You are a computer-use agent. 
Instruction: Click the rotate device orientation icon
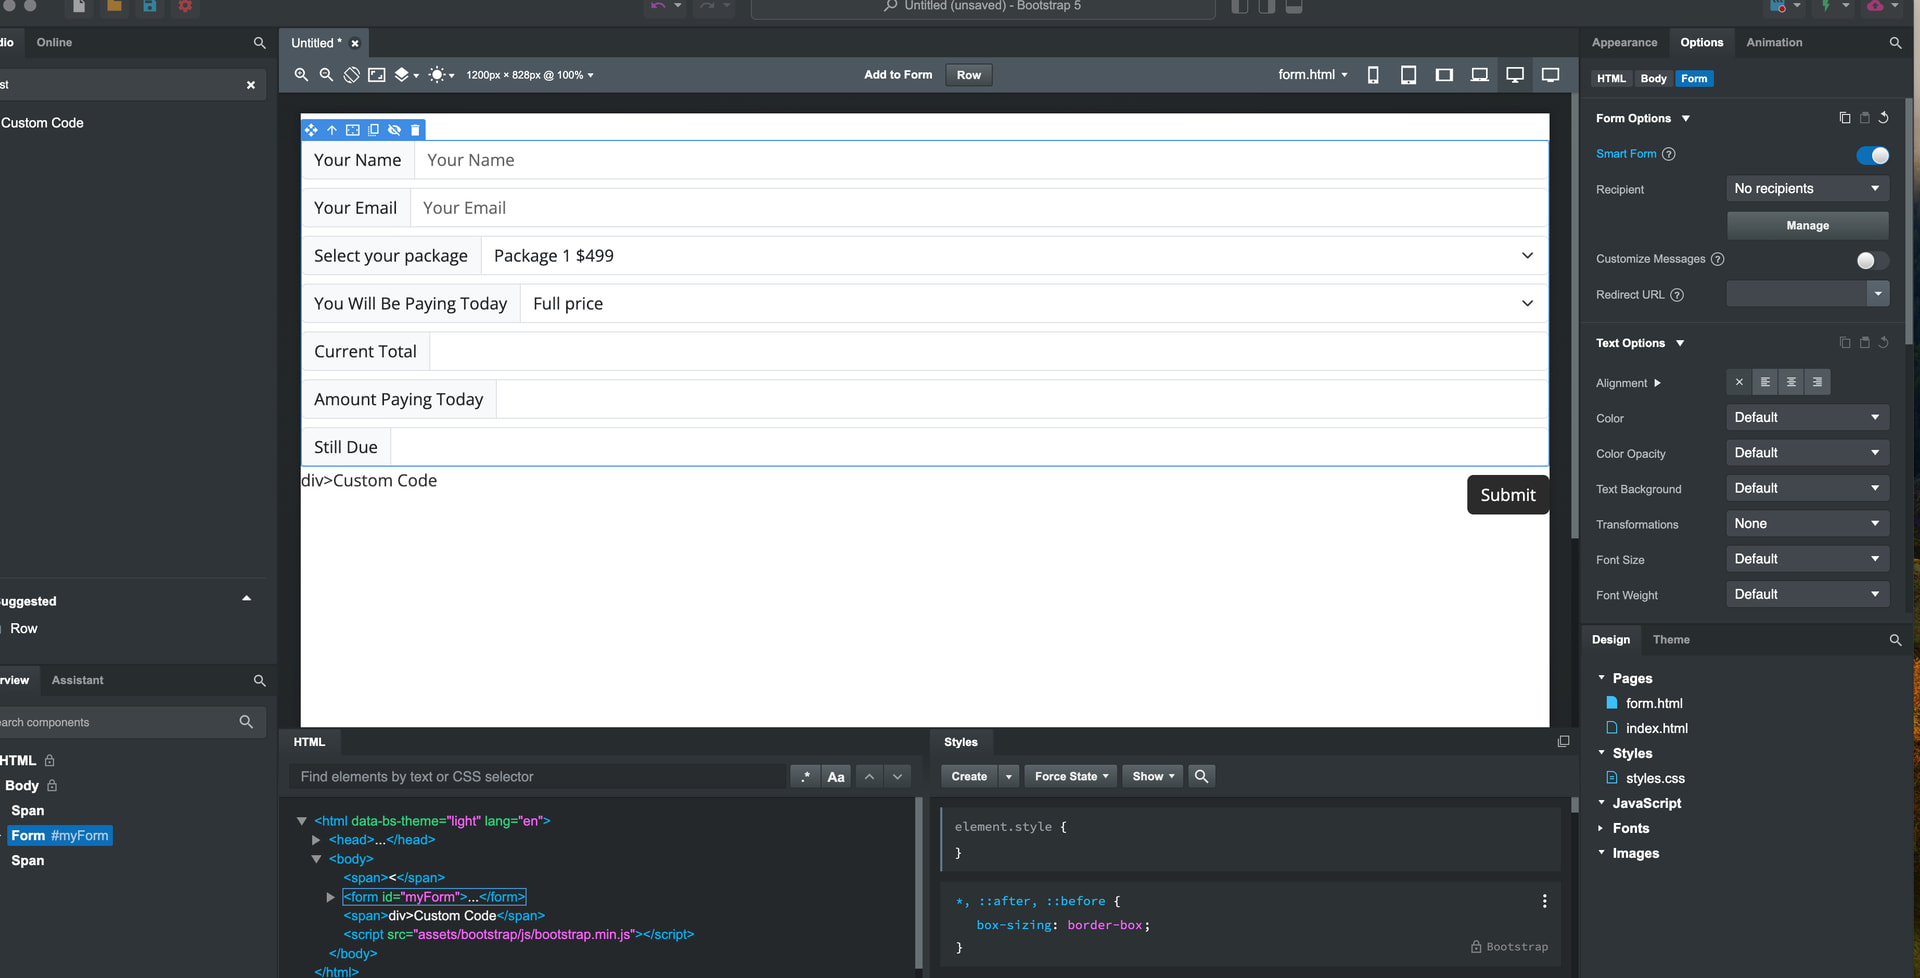coord(351,75)
